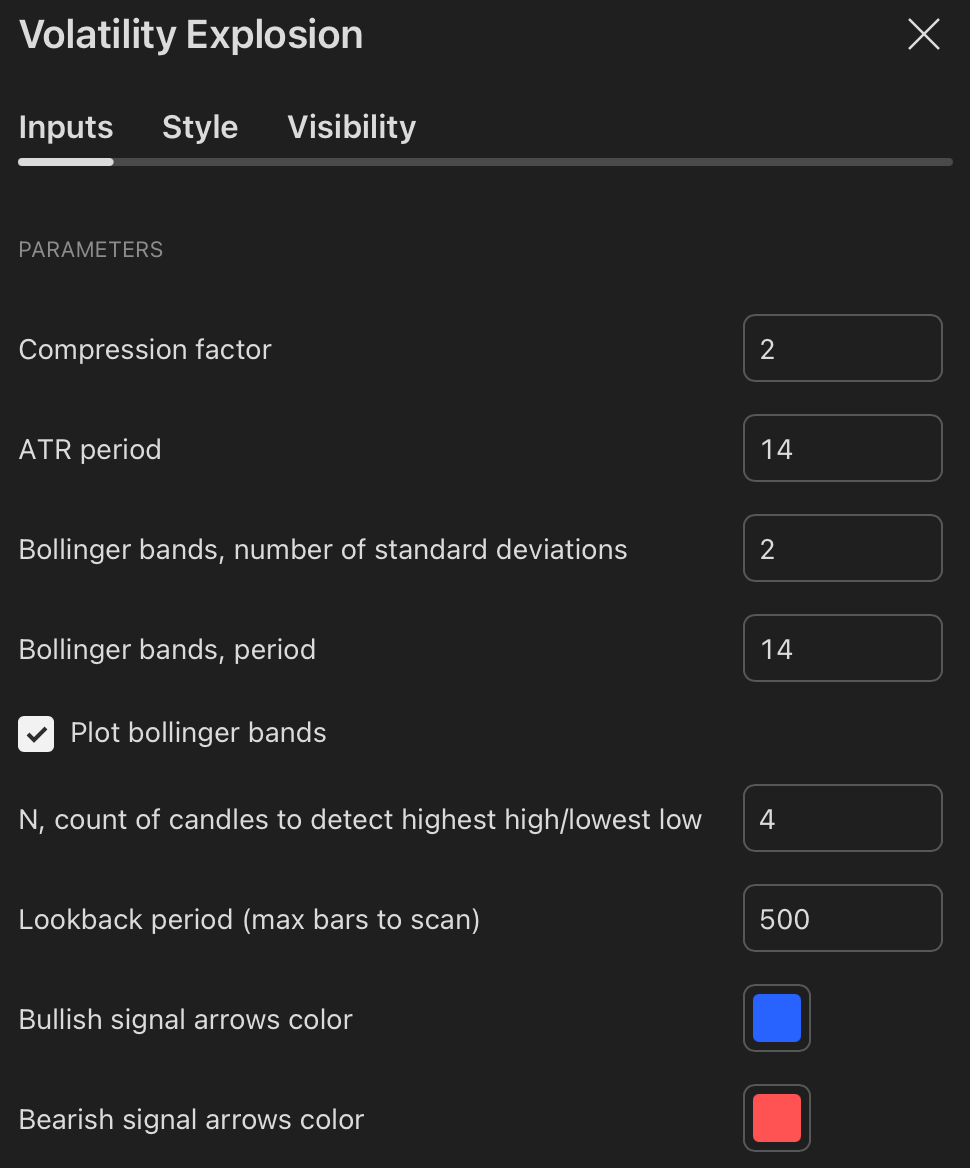The width and height of the screenshot is (970, 1168).
Task: Click the Compression factor label
Action: click(145, 349)
